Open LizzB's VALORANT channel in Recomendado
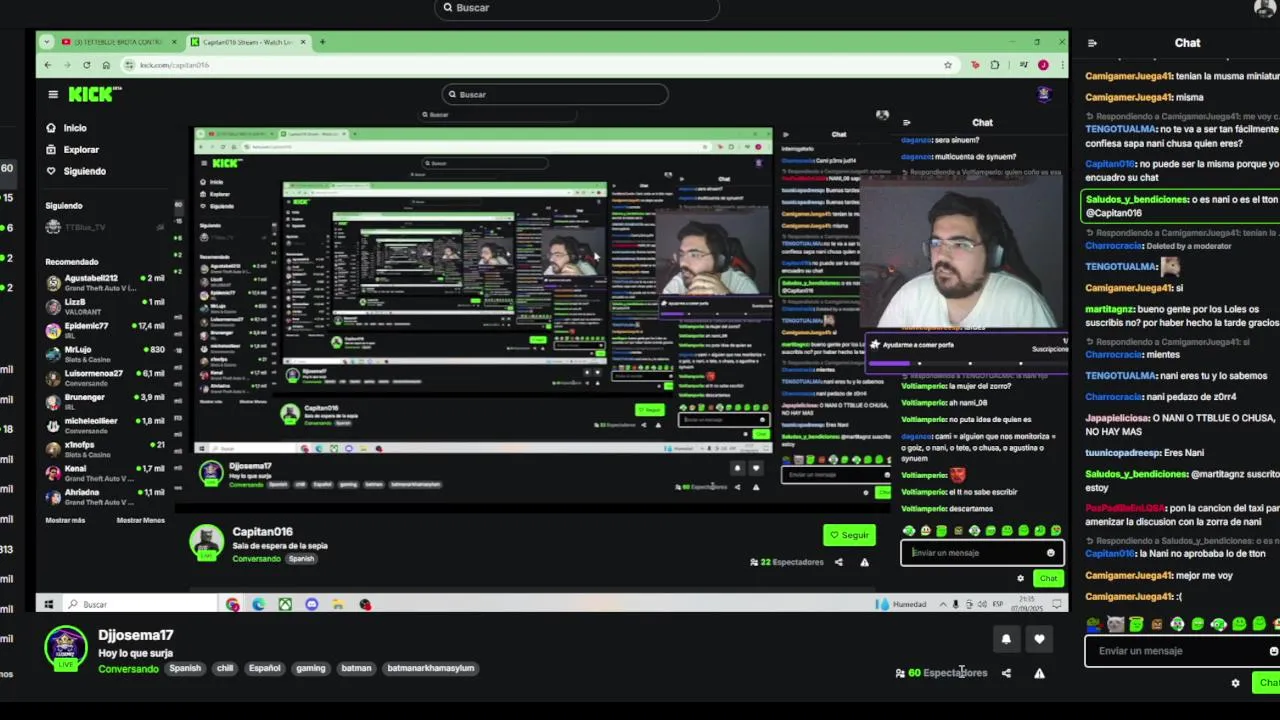This screenshot has width=1280, height=720. (105, 306)
